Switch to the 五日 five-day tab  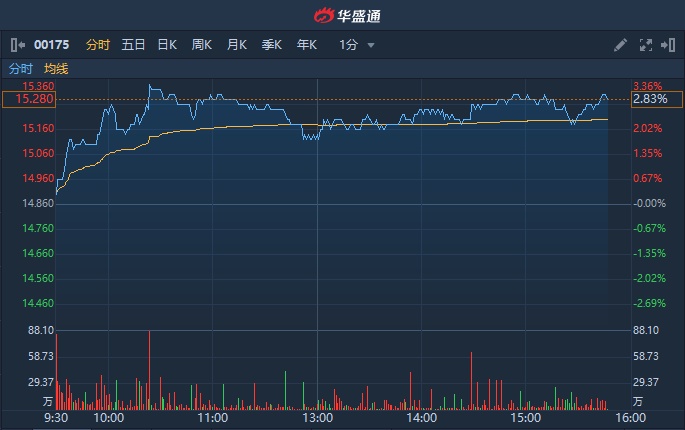tap(133, 45)
